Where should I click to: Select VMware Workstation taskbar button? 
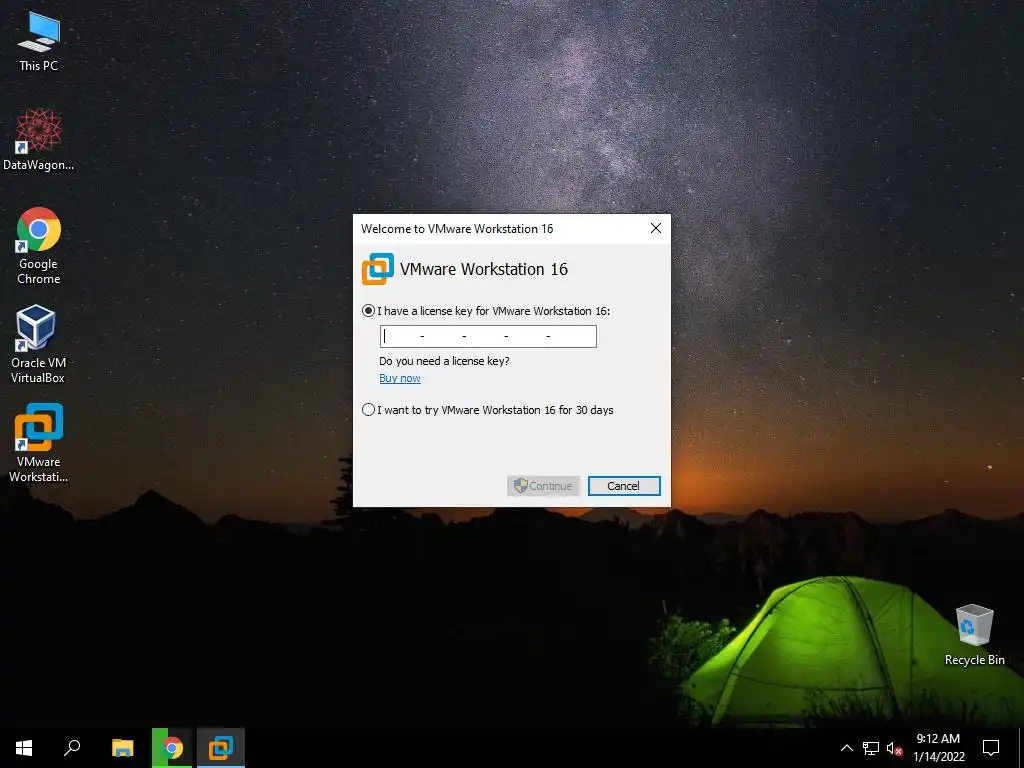tap(221, 748)
